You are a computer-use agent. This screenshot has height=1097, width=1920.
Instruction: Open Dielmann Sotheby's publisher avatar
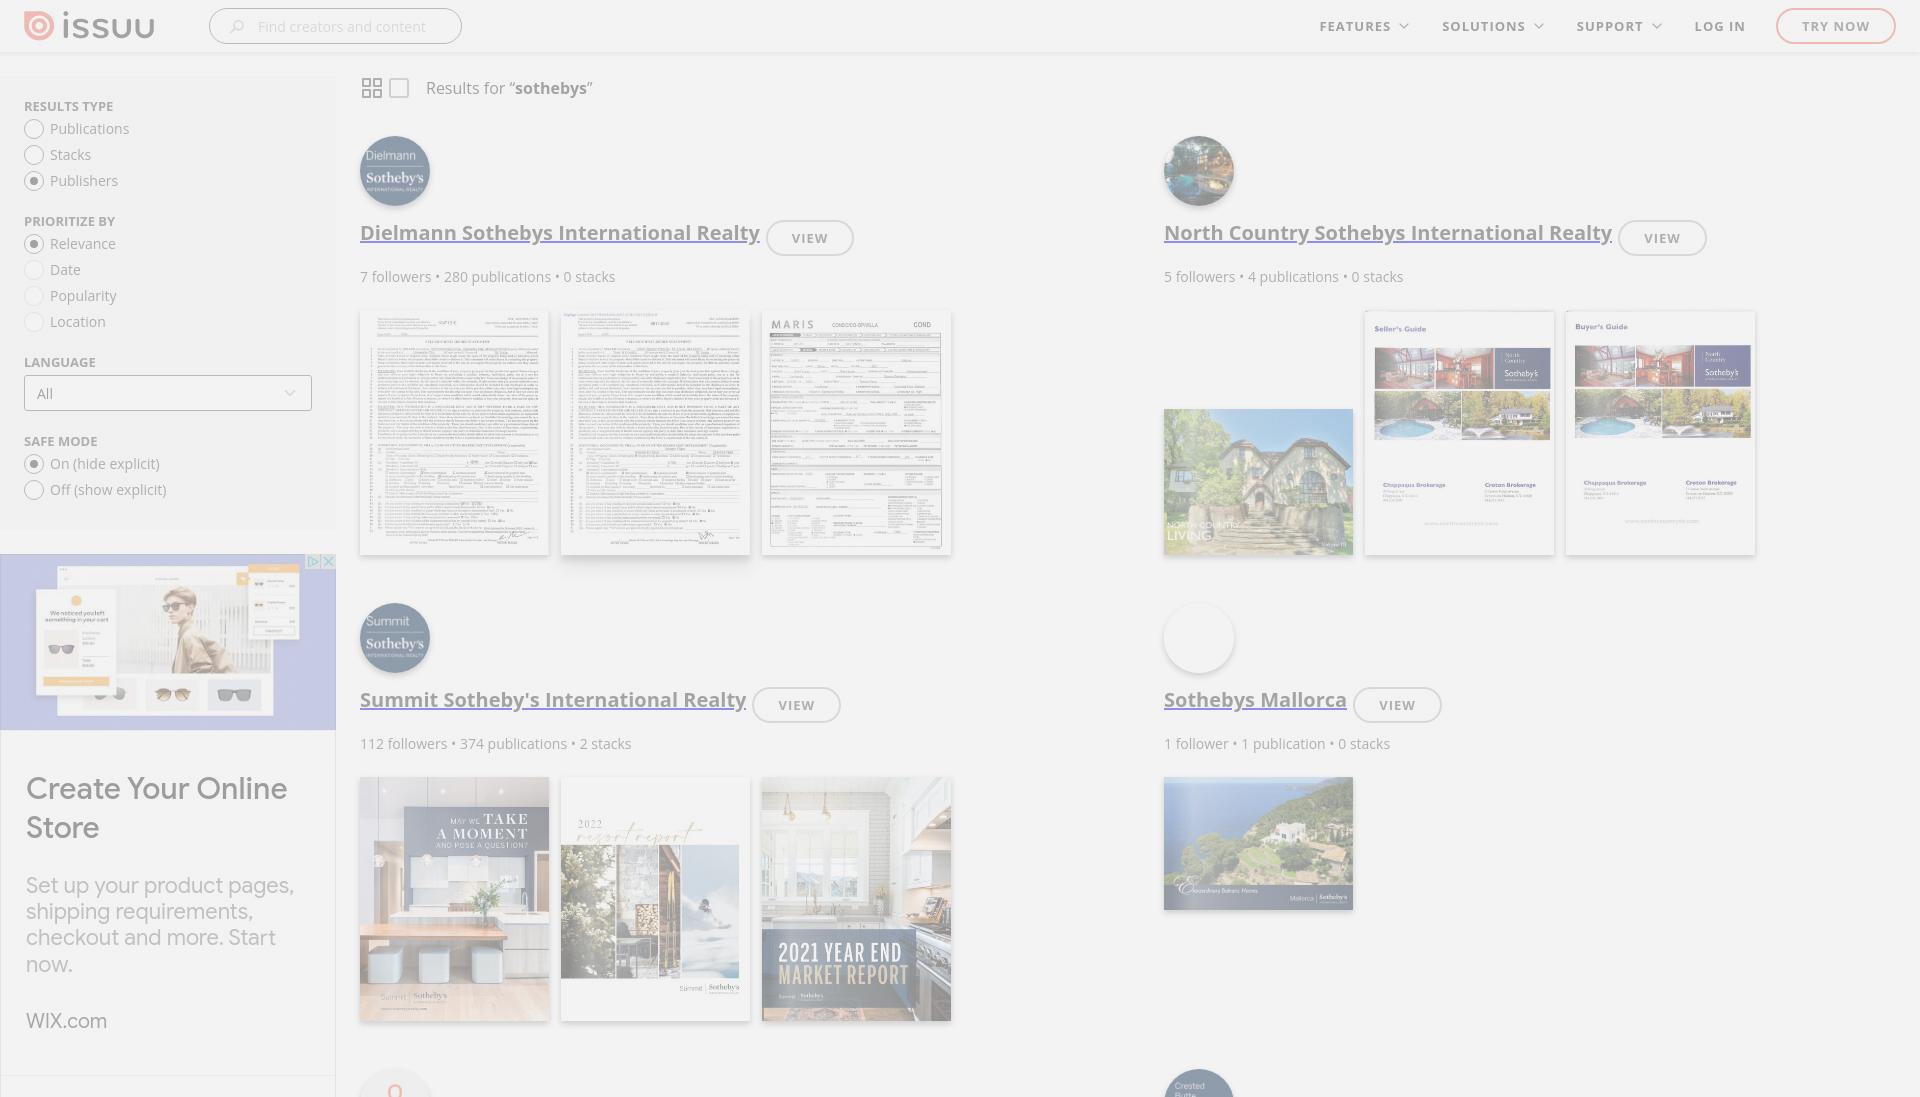395,171
